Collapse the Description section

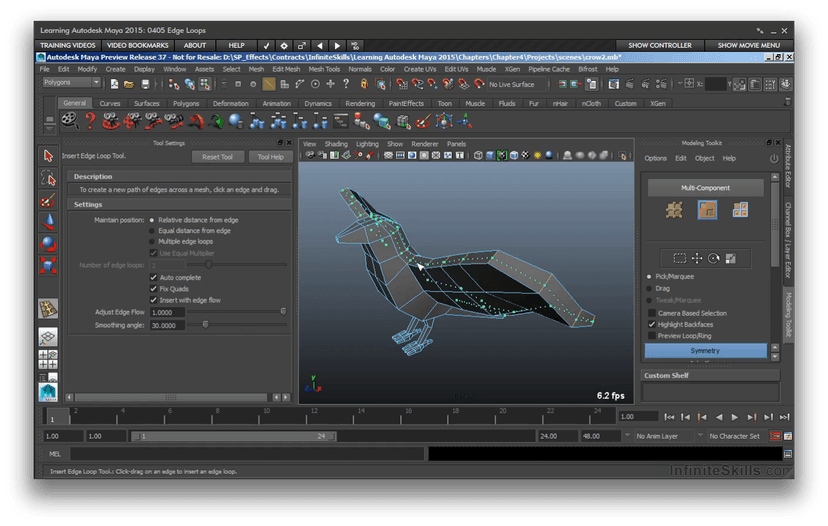pyautogui.click(x=179, y=176)
